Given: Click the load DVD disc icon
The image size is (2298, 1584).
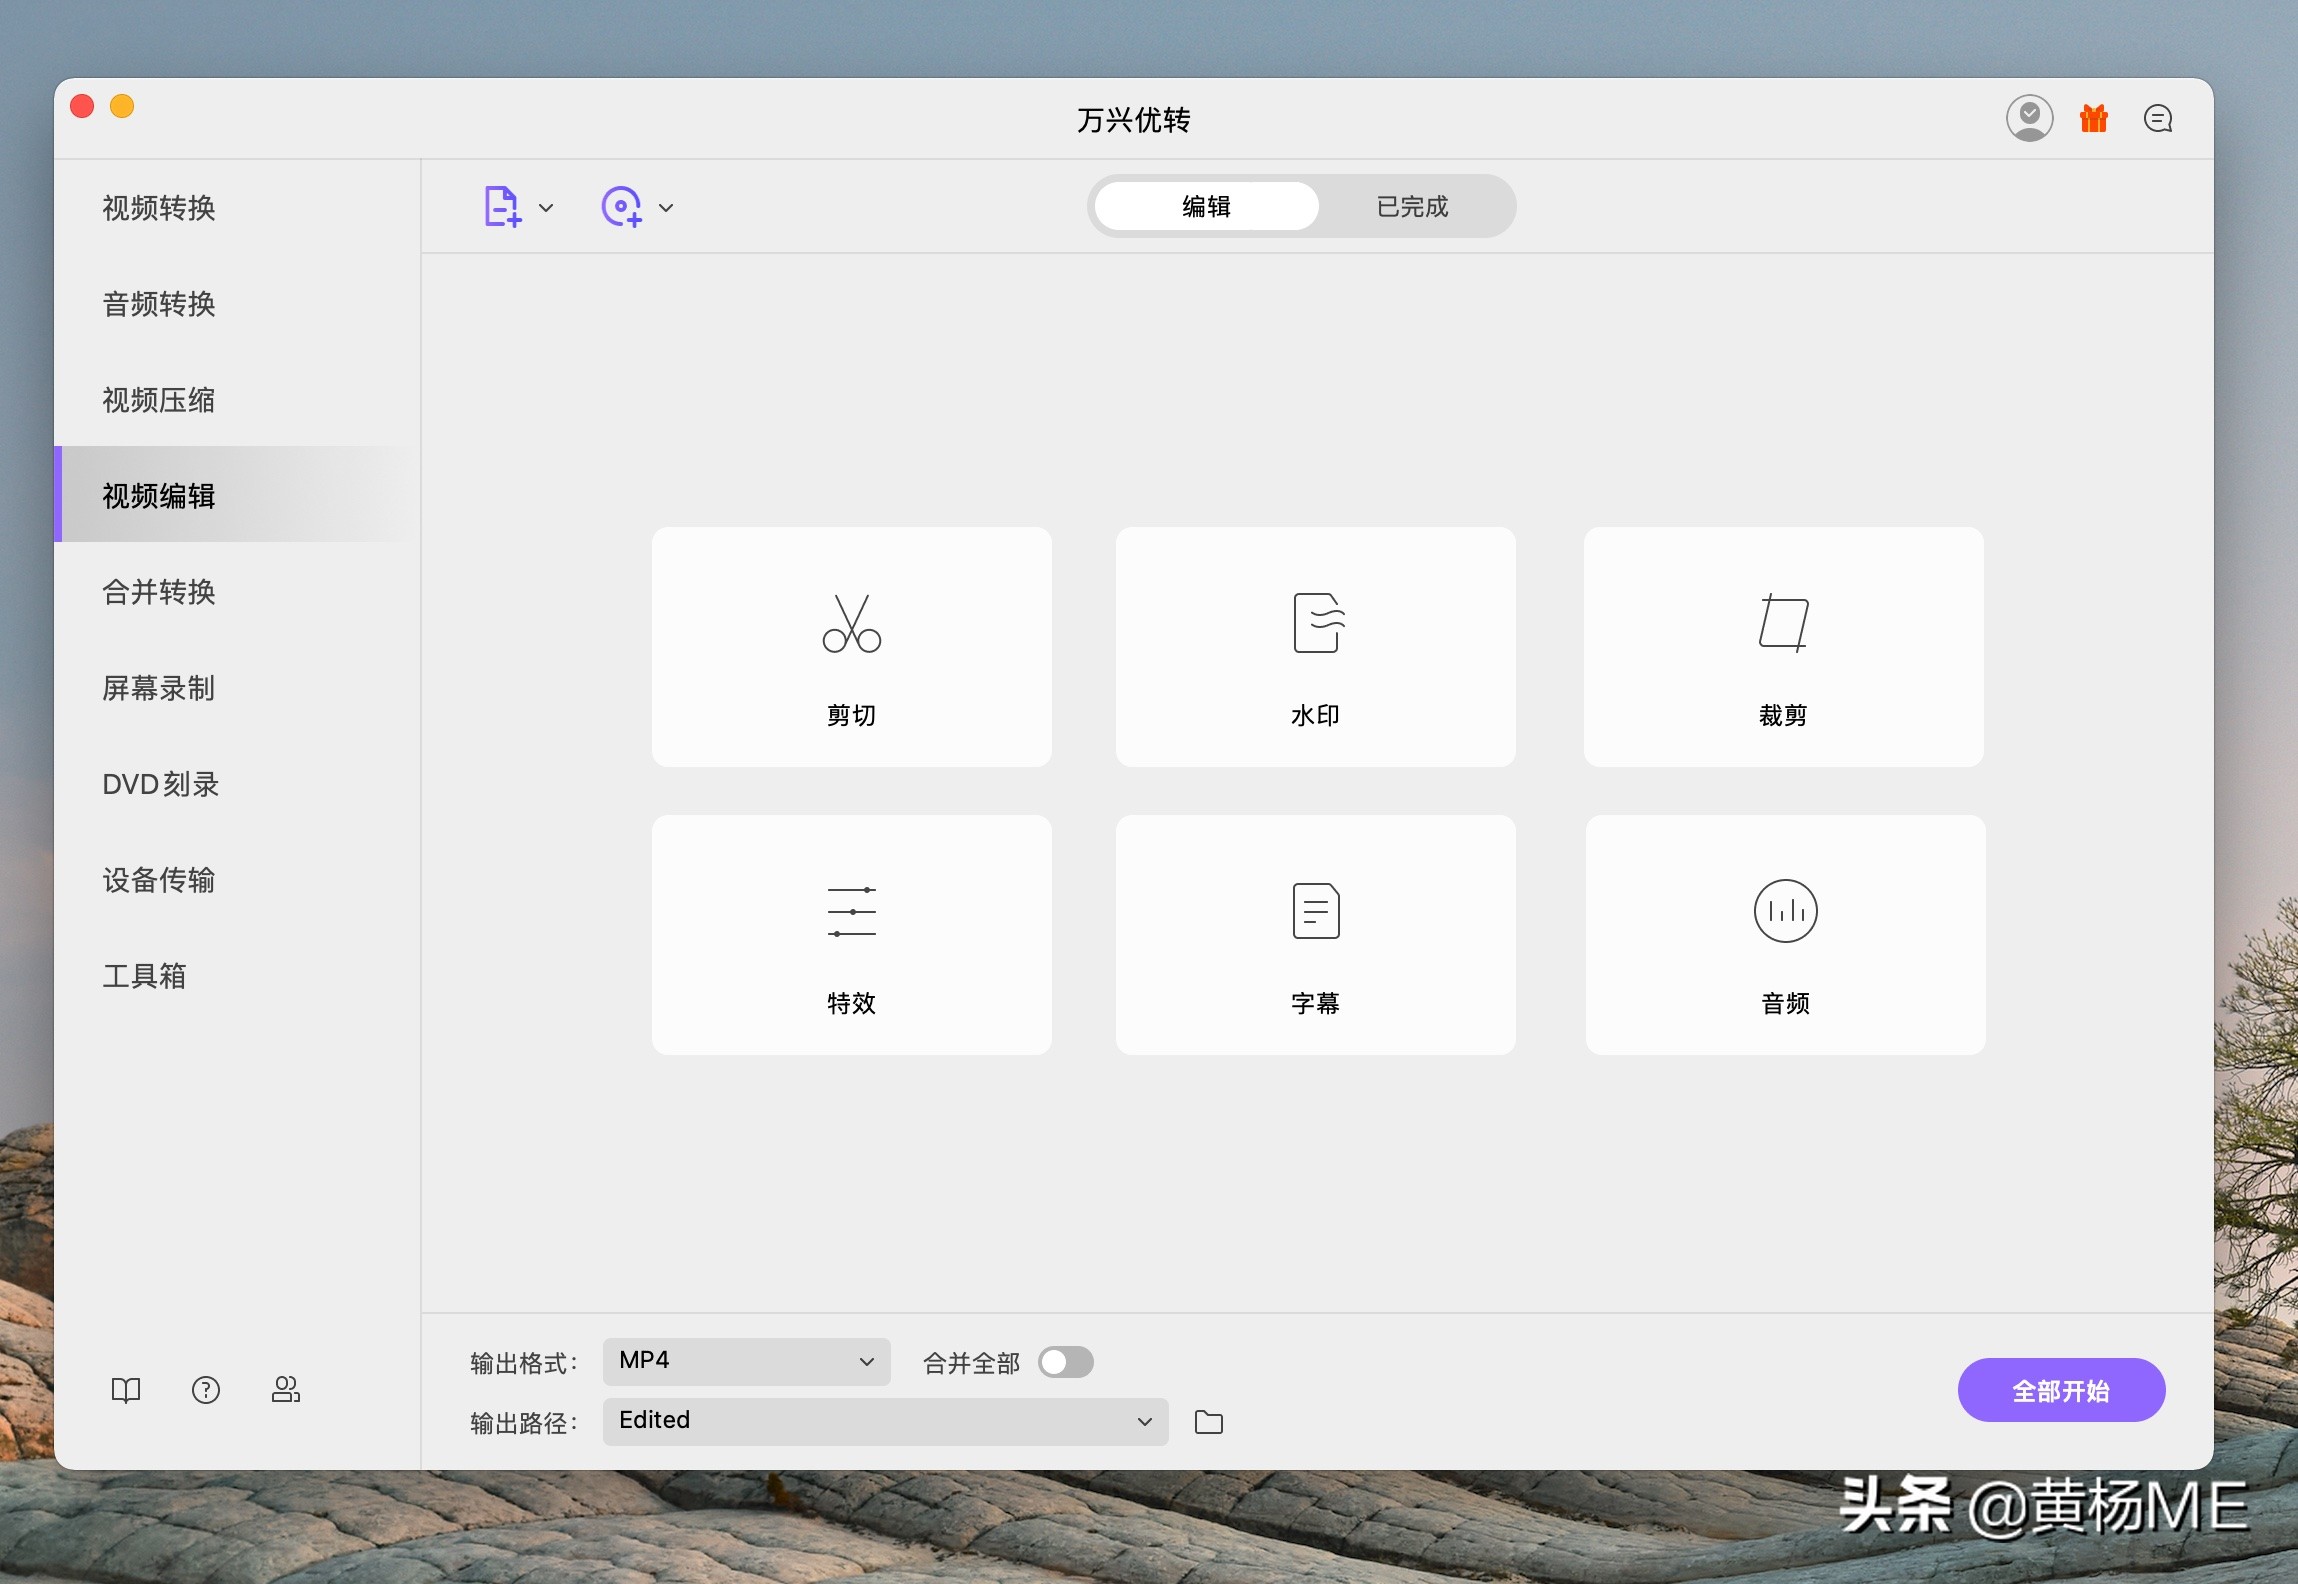Looking at the screenshot, I should [622, 207].
